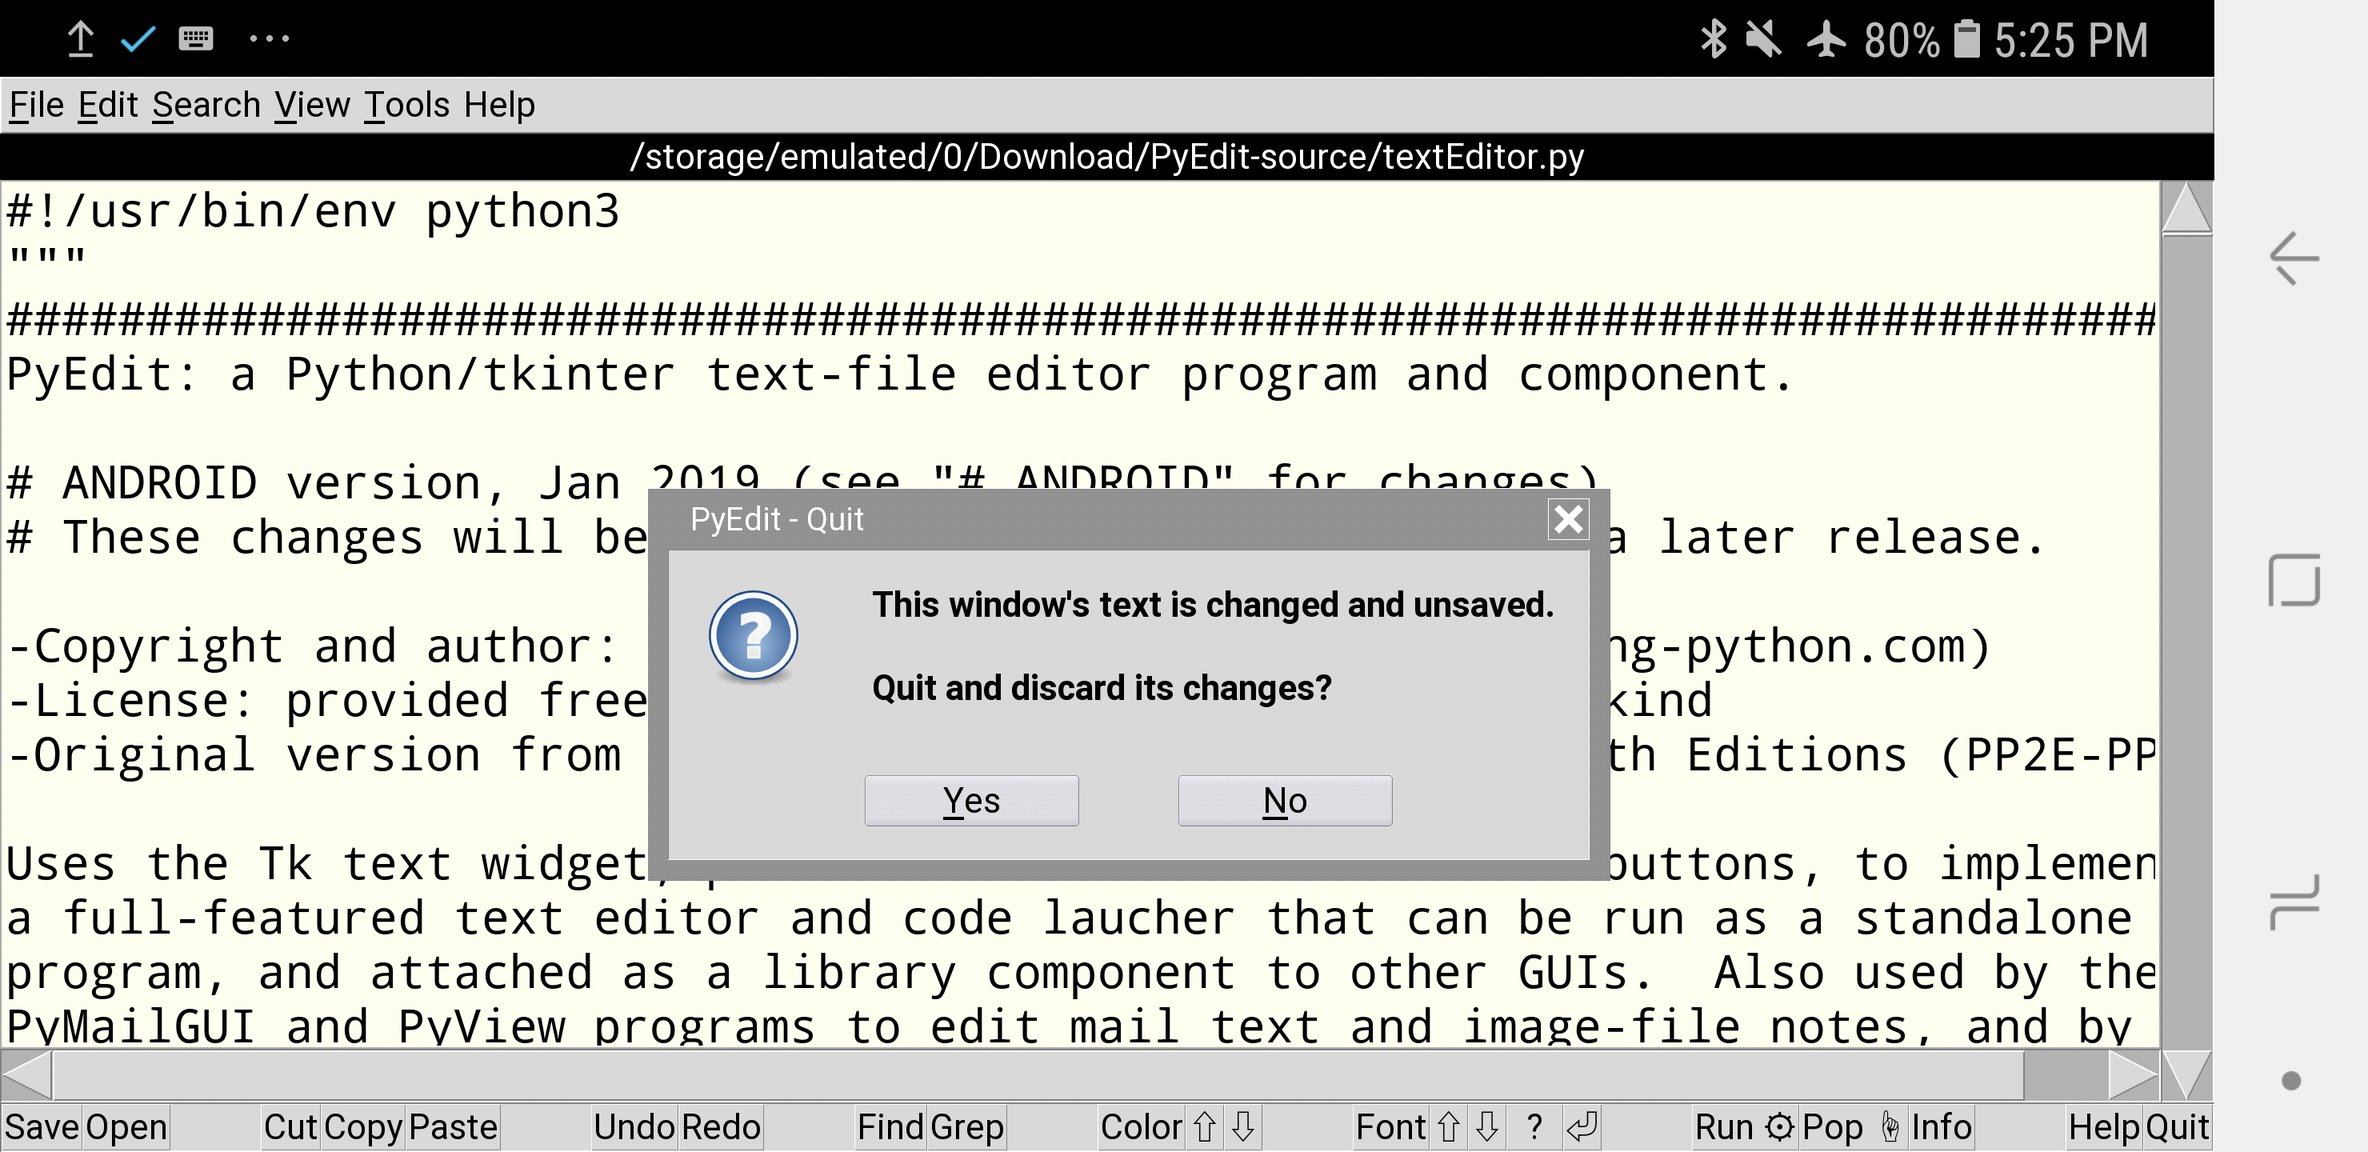This screenshot has height=1152, width=2368.
Task: Click the down arrow beside Font
Action: [1487, 1127]
